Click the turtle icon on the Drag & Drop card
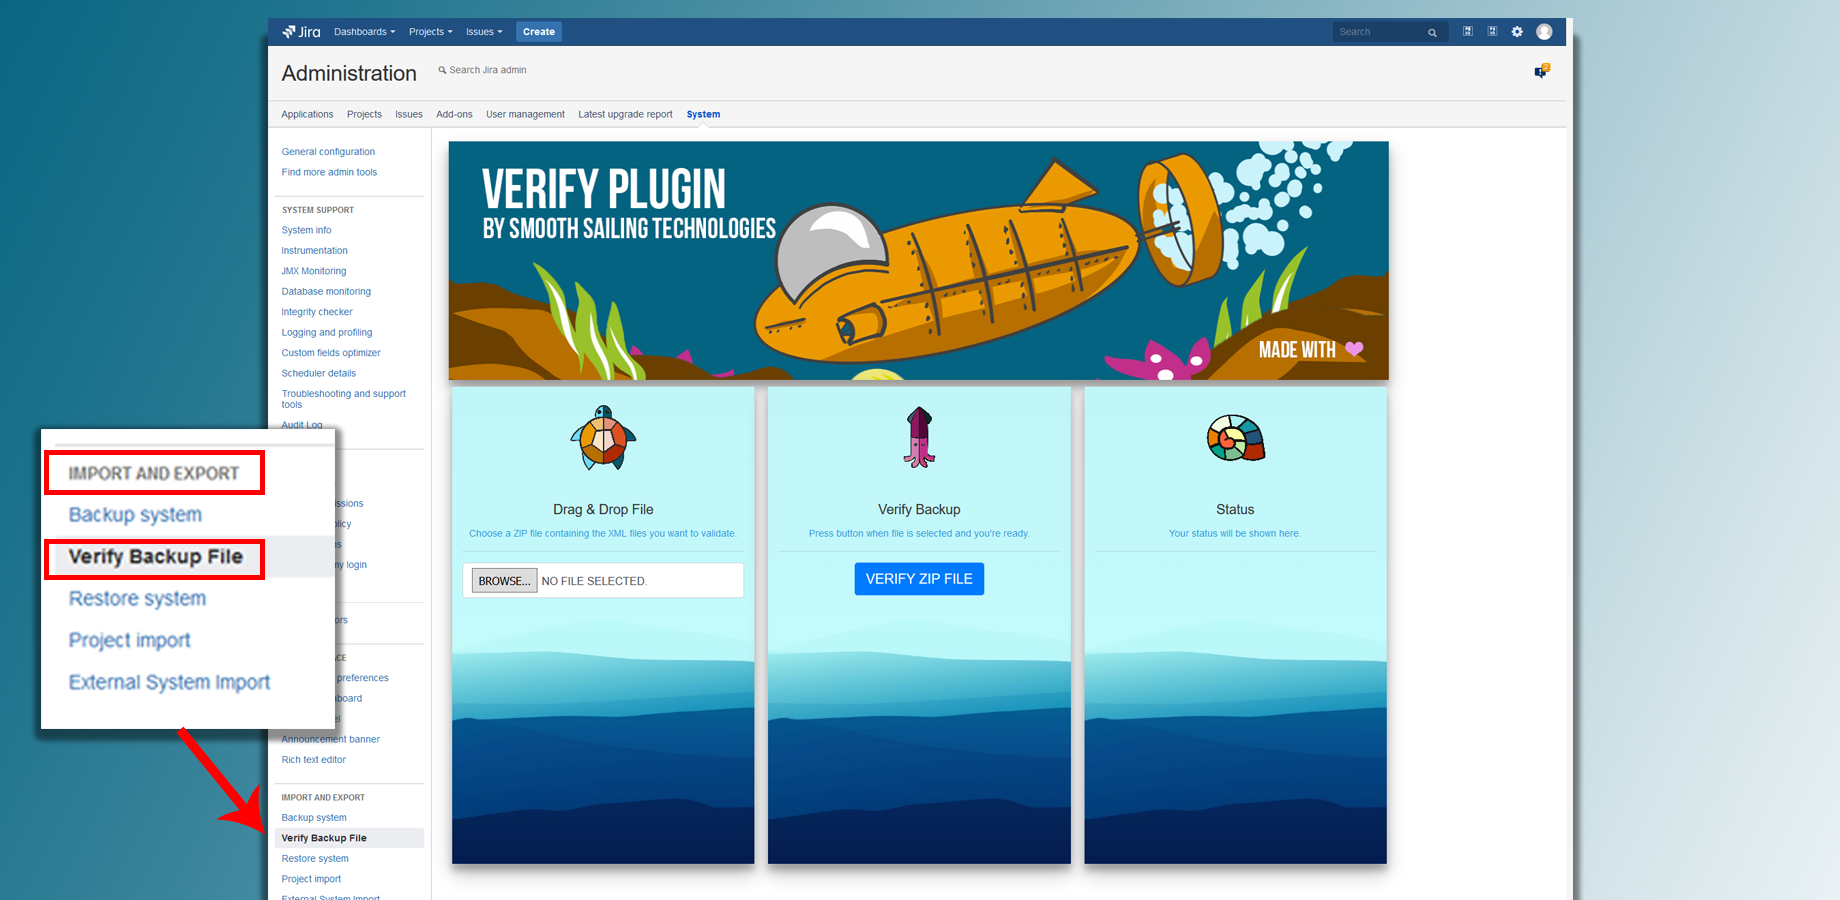The width and height of the screenshot is (1840, 900). (603, 437)
